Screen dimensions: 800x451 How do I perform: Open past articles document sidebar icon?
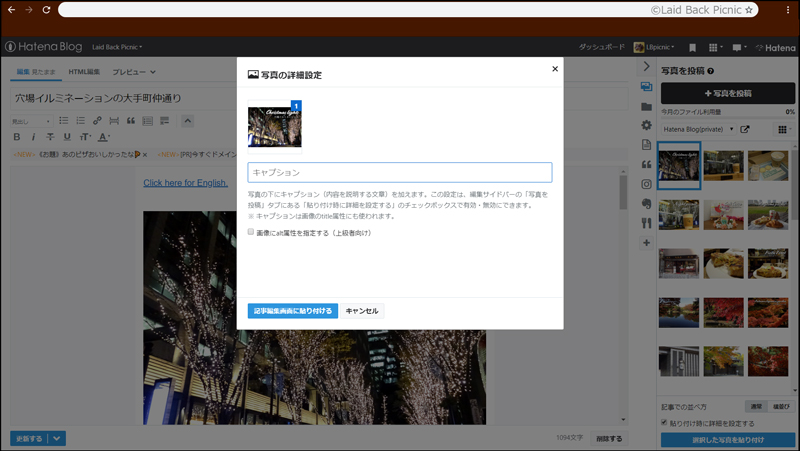[x=646, y=145]
